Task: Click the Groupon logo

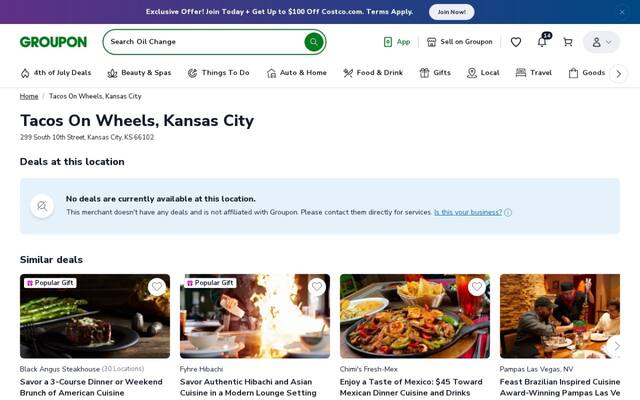Action: pos(53,42)
